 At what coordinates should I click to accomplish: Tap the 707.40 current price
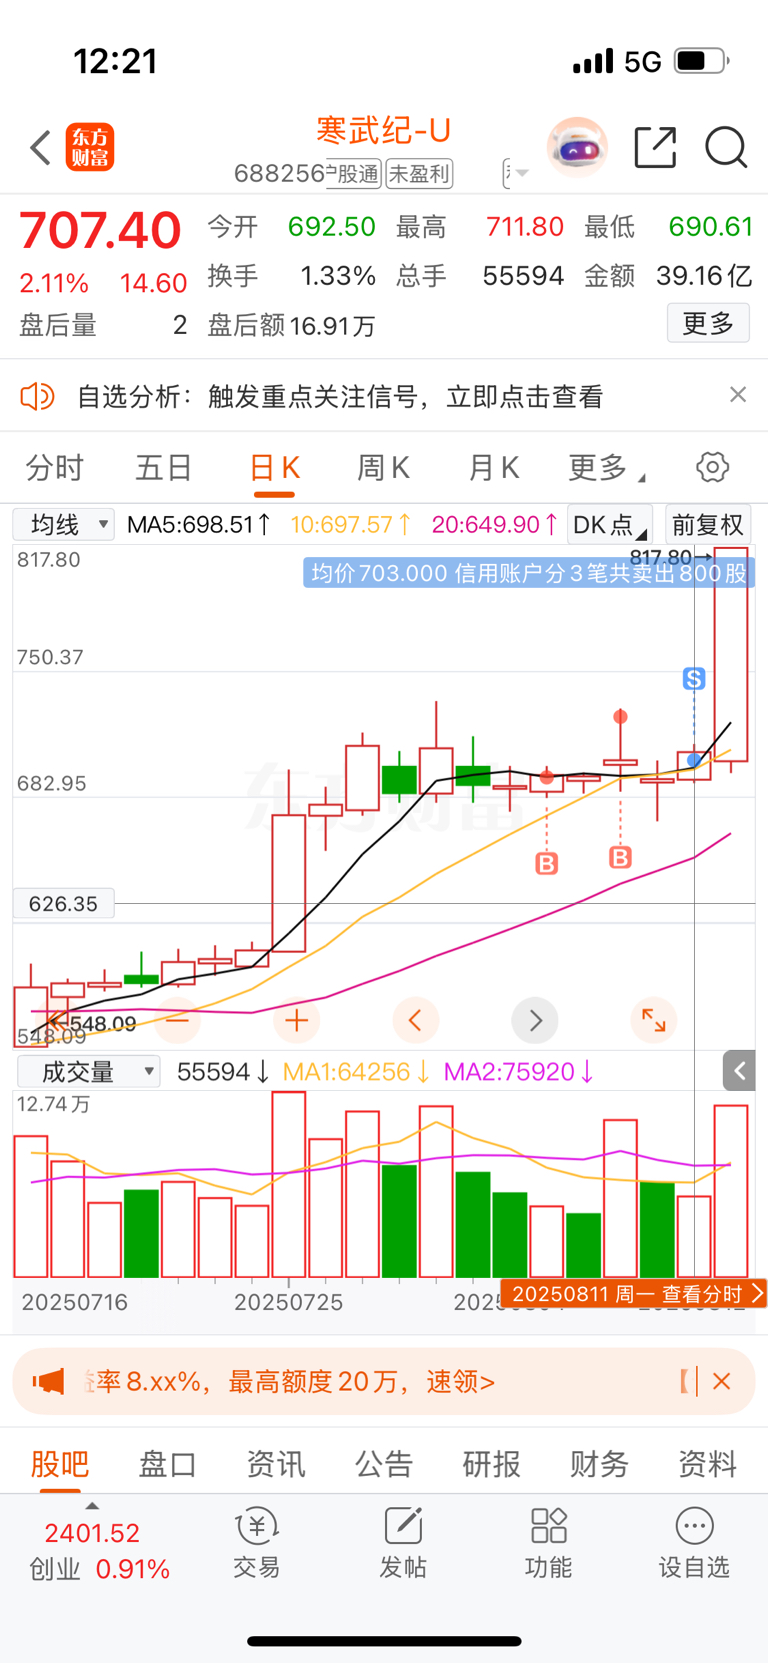(x=101, y=231)
